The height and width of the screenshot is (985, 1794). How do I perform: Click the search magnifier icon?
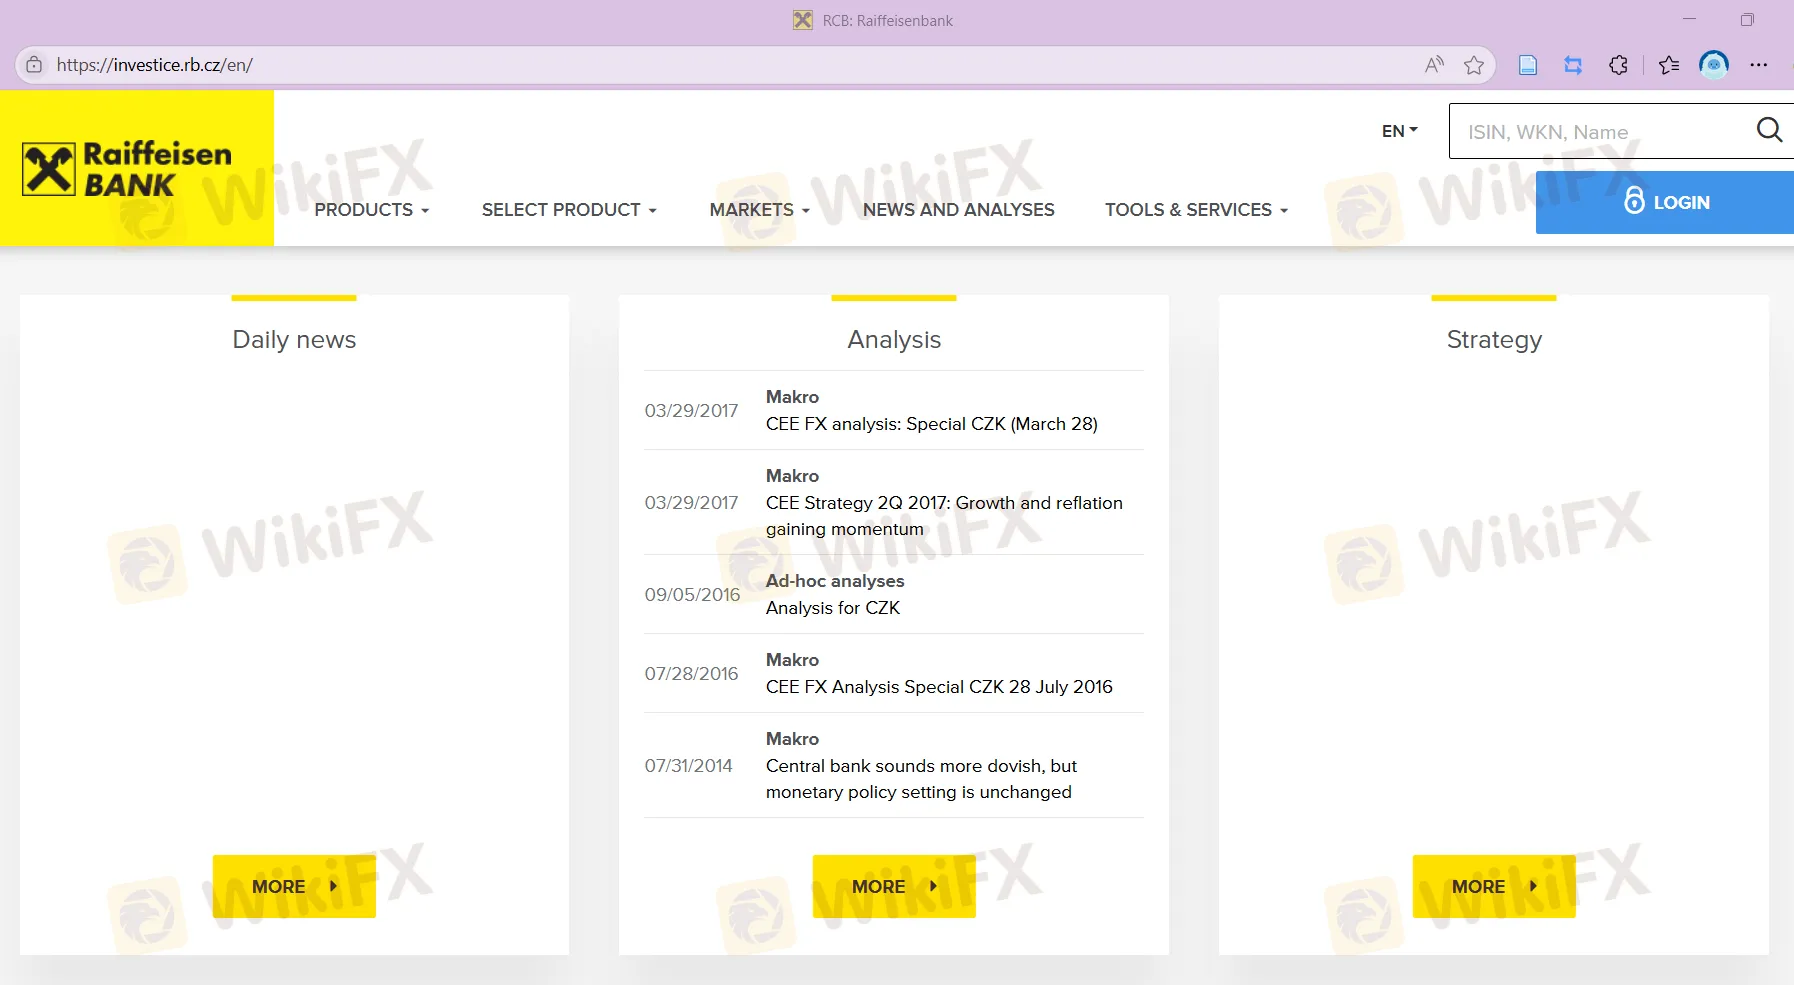[x=1769, y=130]
